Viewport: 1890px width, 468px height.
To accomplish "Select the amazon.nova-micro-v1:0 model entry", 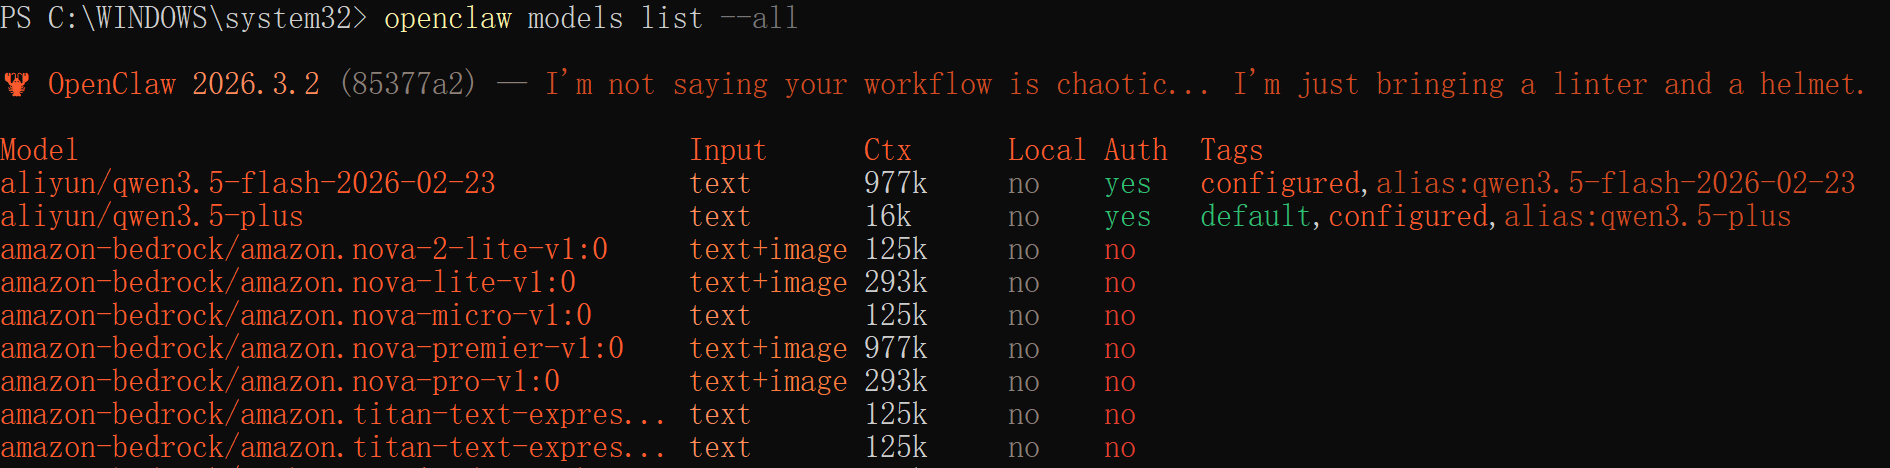I will pyautogui.click(x=296, y=316).
